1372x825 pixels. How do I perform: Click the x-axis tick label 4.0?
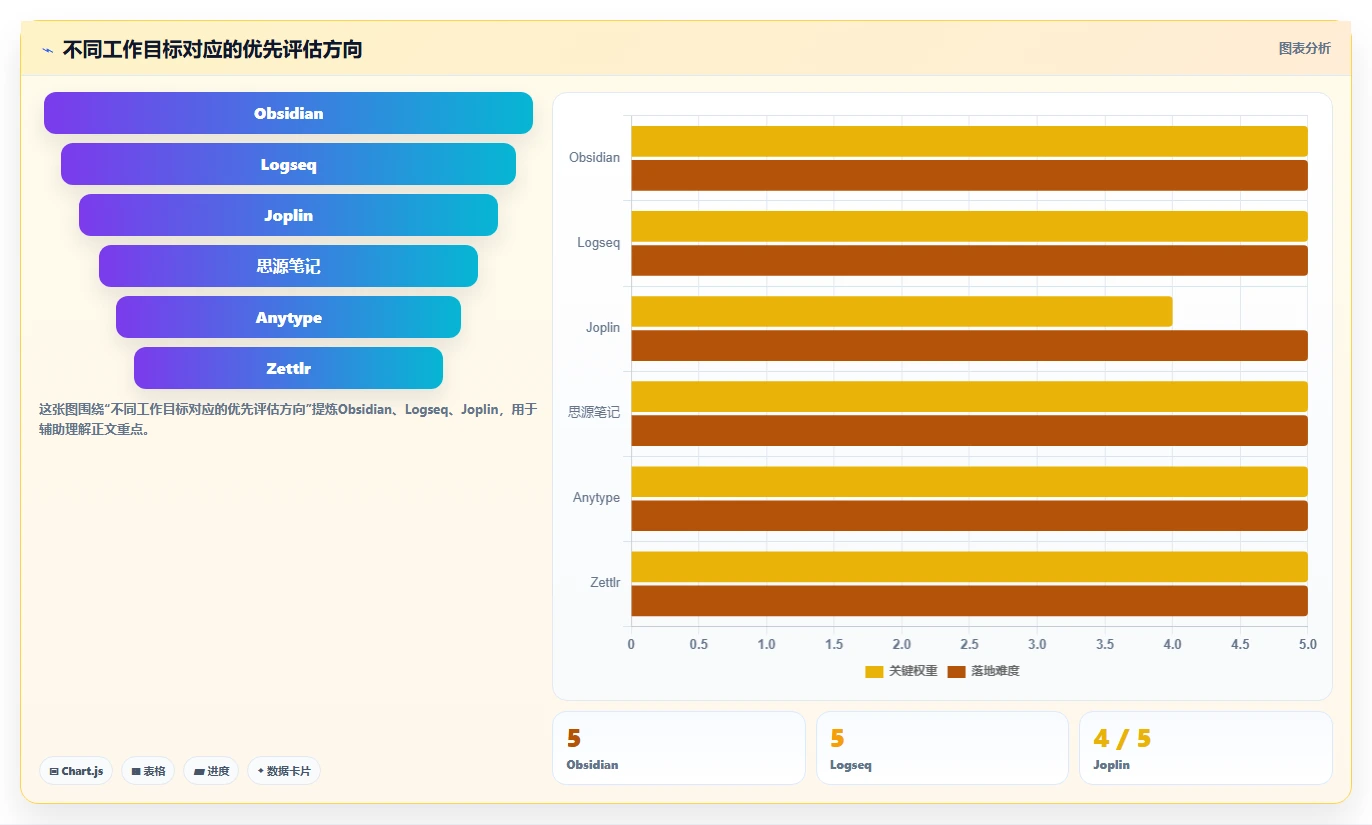pos(1172,644)
